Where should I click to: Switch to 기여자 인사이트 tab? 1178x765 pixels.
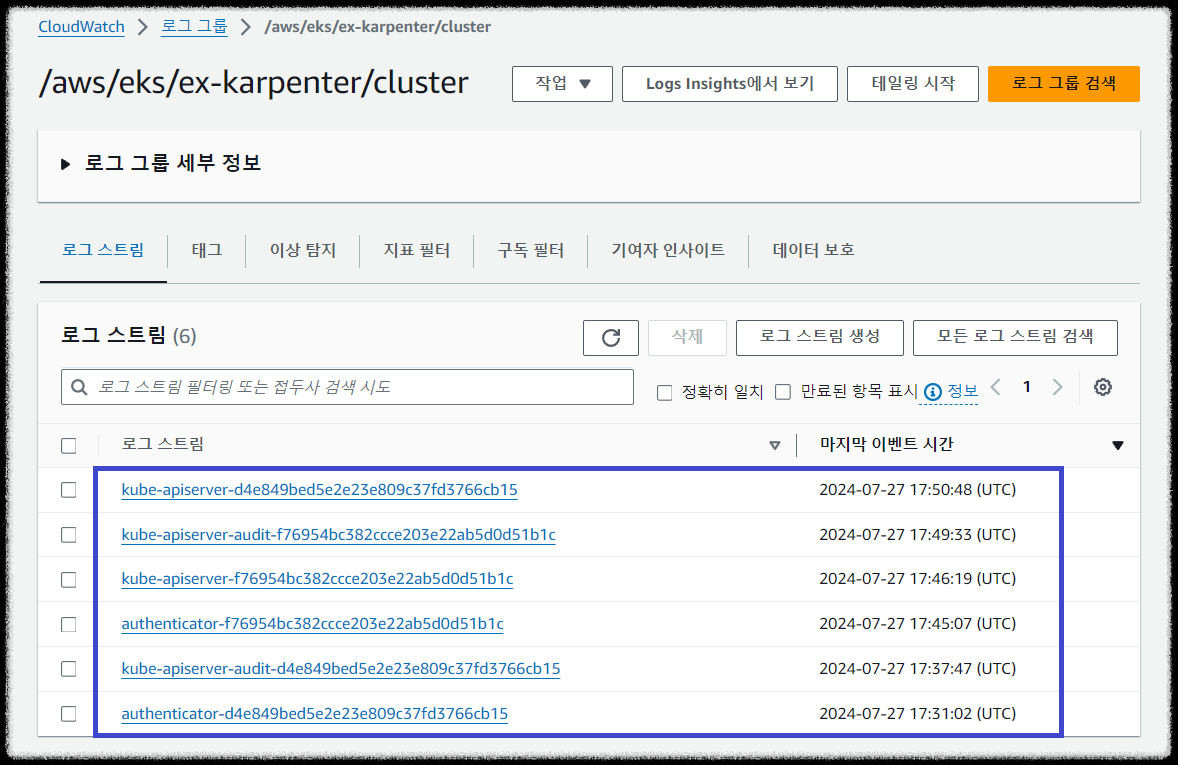pyautogui.click(x=668, y=250)
